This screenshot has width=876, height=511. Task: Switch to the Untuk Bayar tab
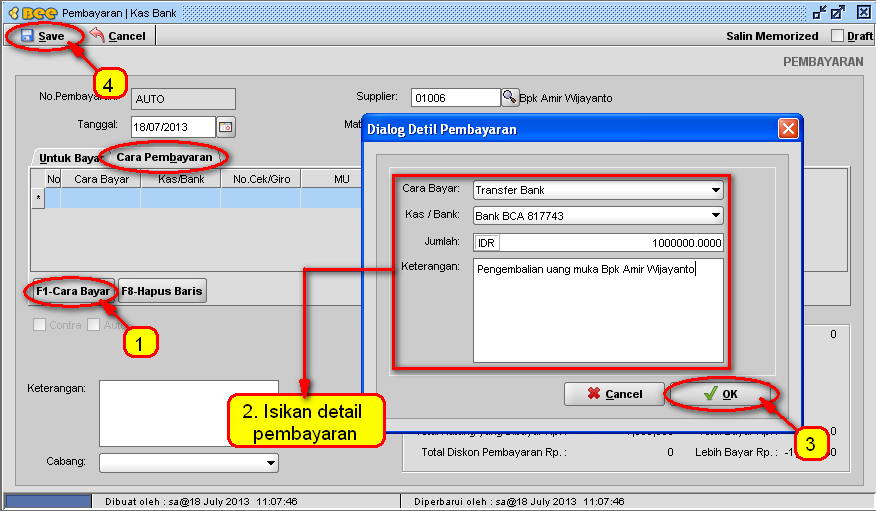pyautogui.click(x=69, y=158)
